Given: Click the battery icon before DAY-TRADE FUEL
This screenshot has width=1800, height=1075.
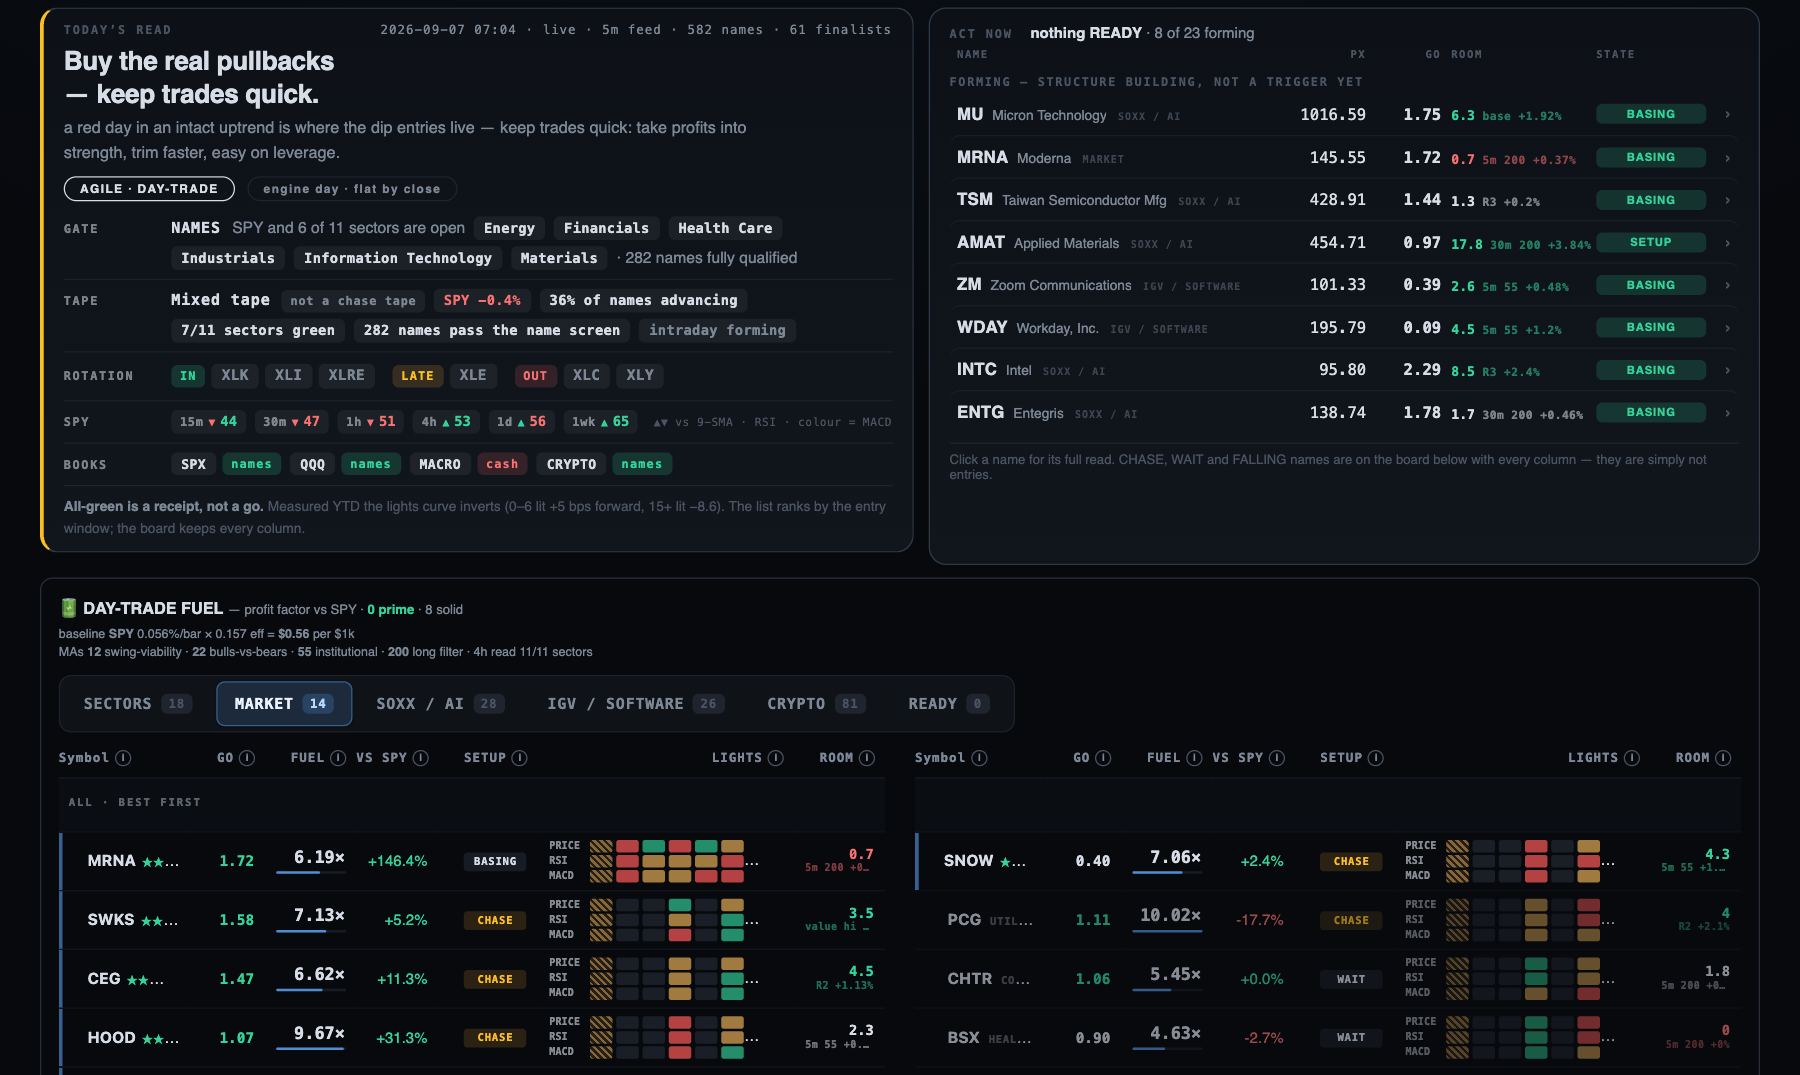Looking at the screenshot, I should click(x=68, y=608).
